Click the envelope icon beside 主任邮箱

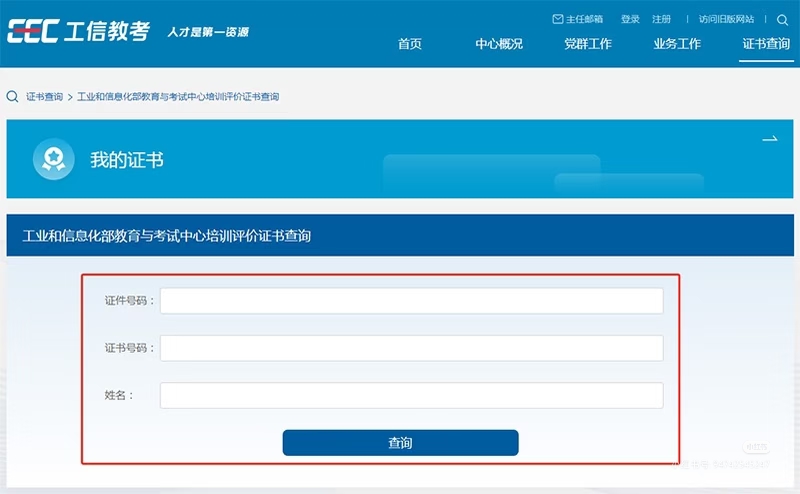[558, 19]
